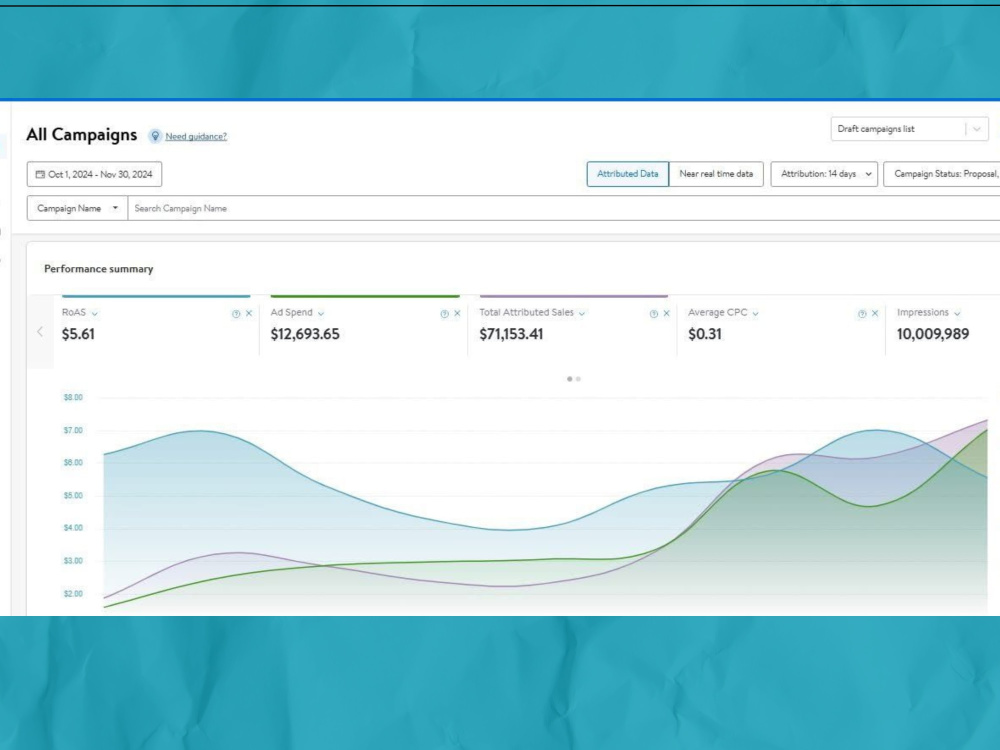Focus the Search Campaign Name field

(564, 208)
